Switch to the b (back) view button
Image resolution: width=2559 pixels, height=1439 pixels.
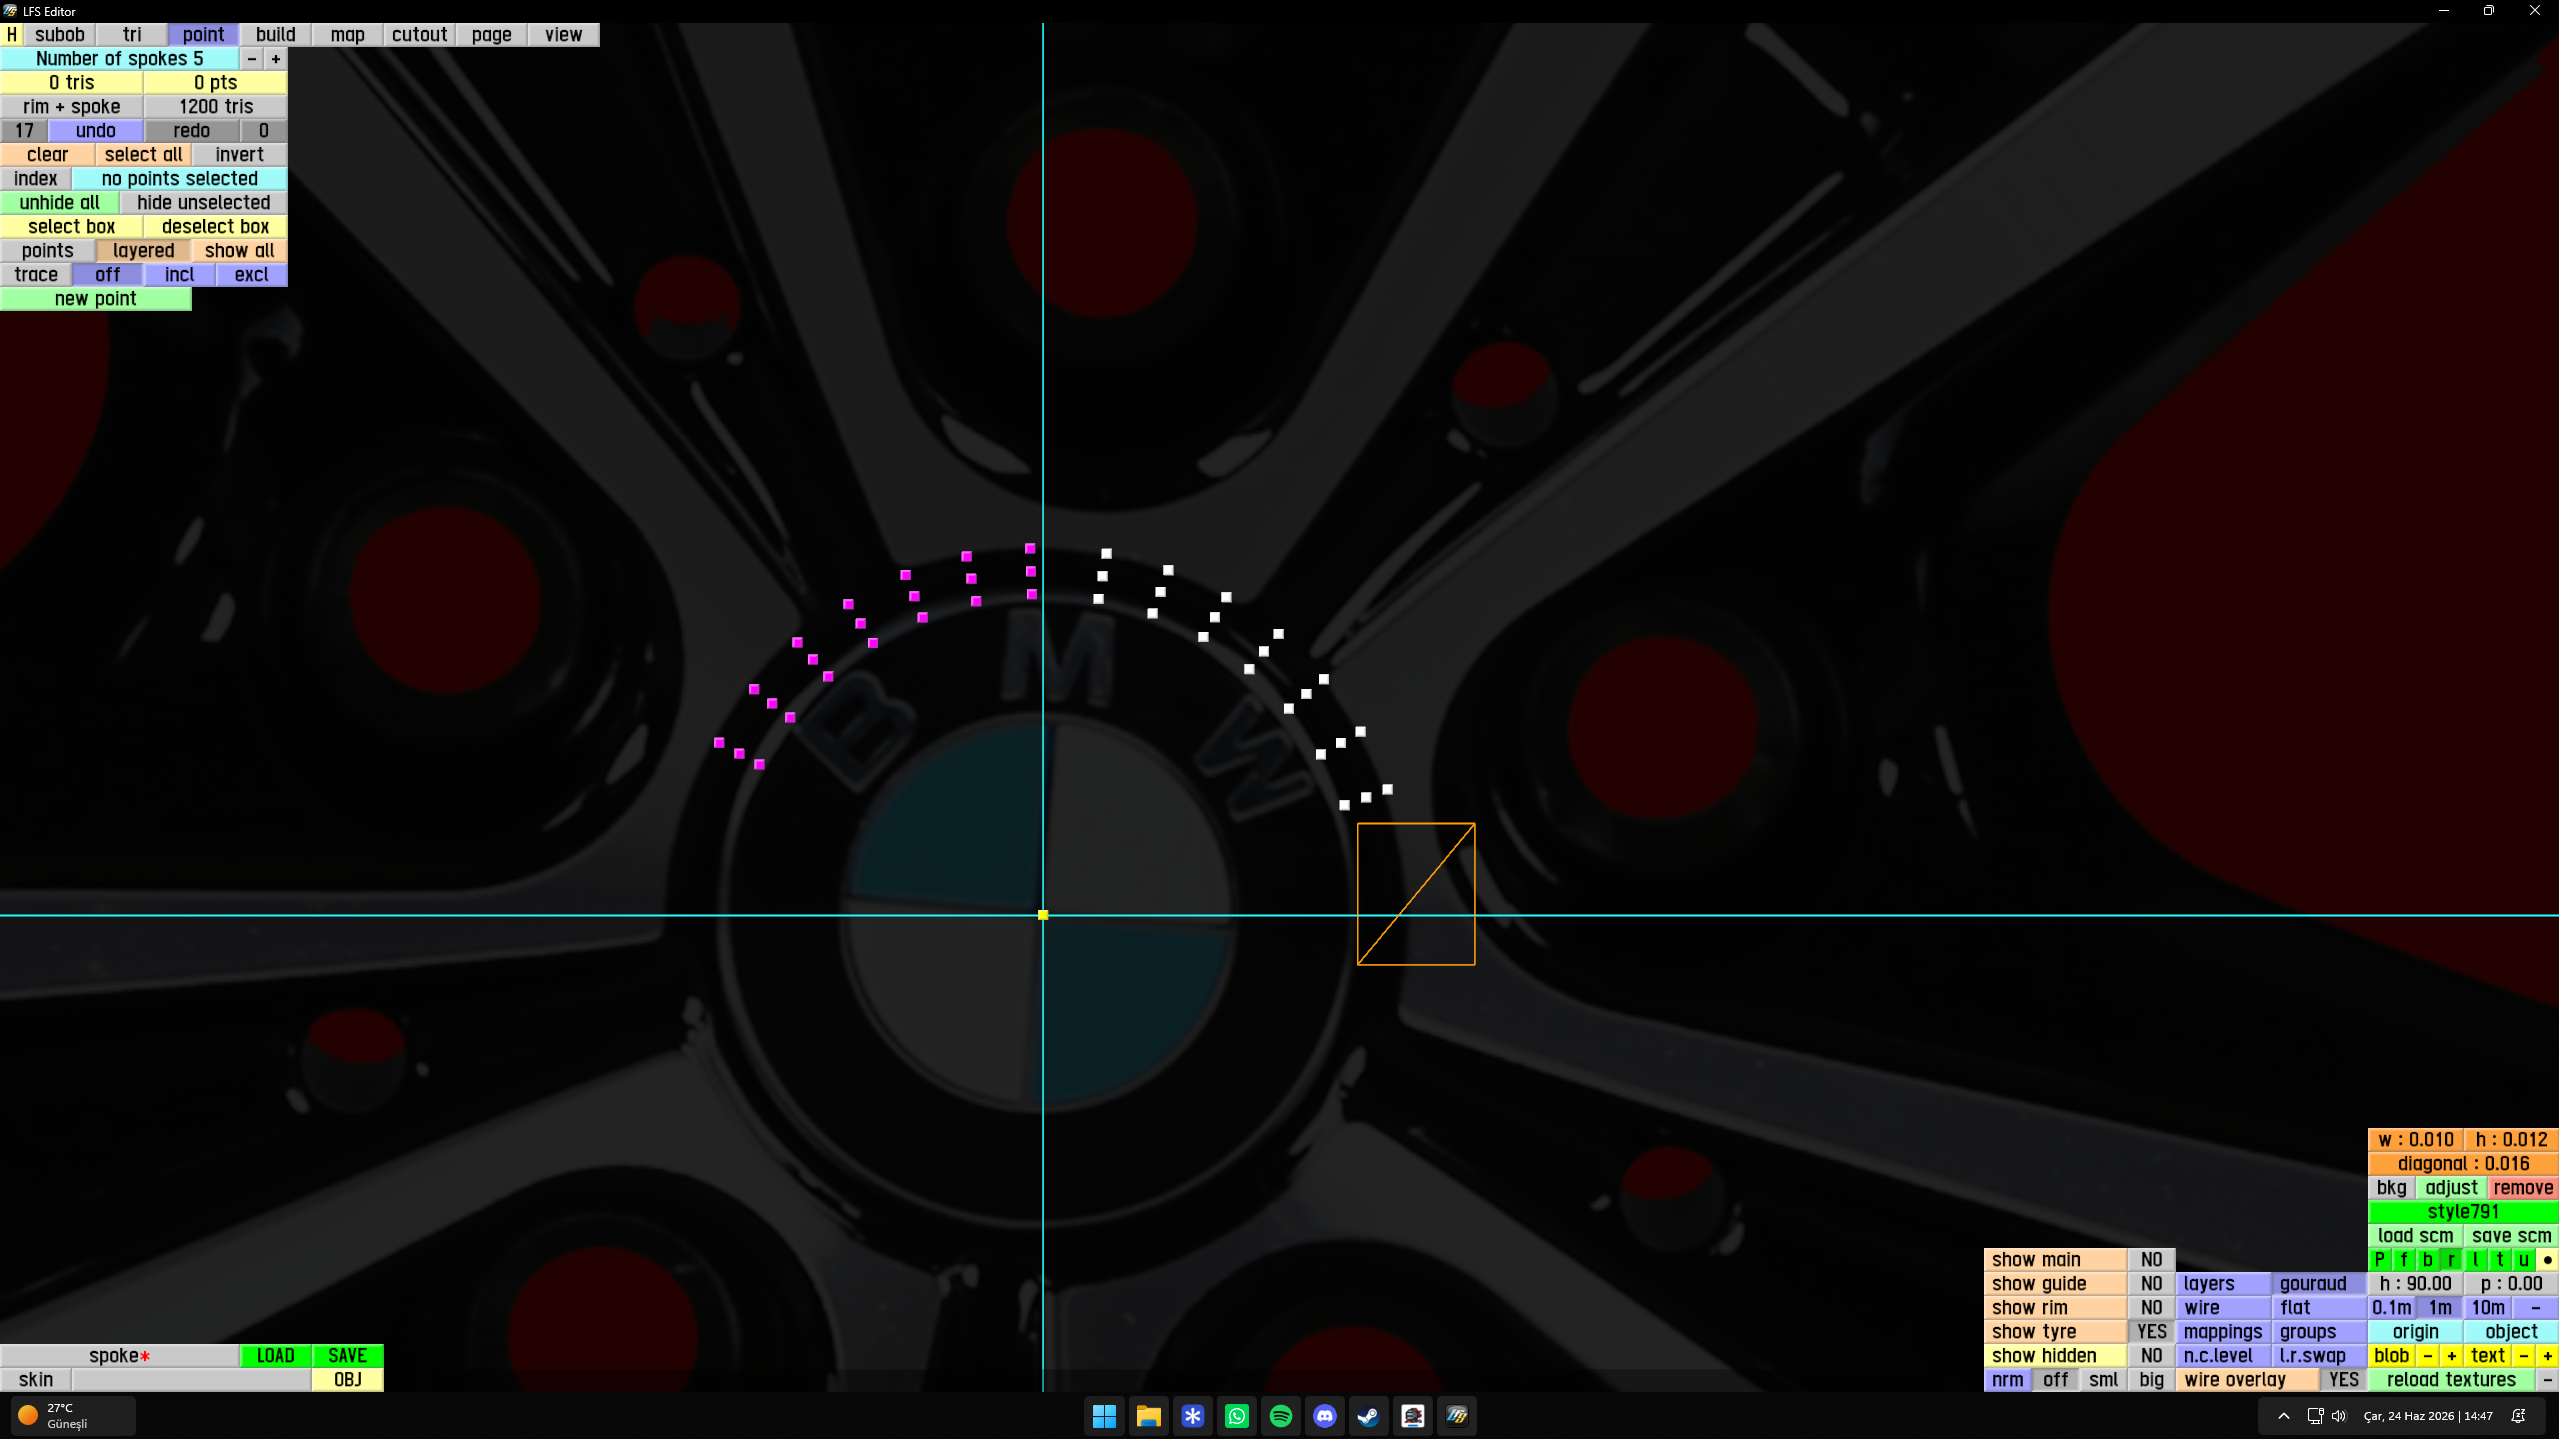(x=2428, y=1260)
